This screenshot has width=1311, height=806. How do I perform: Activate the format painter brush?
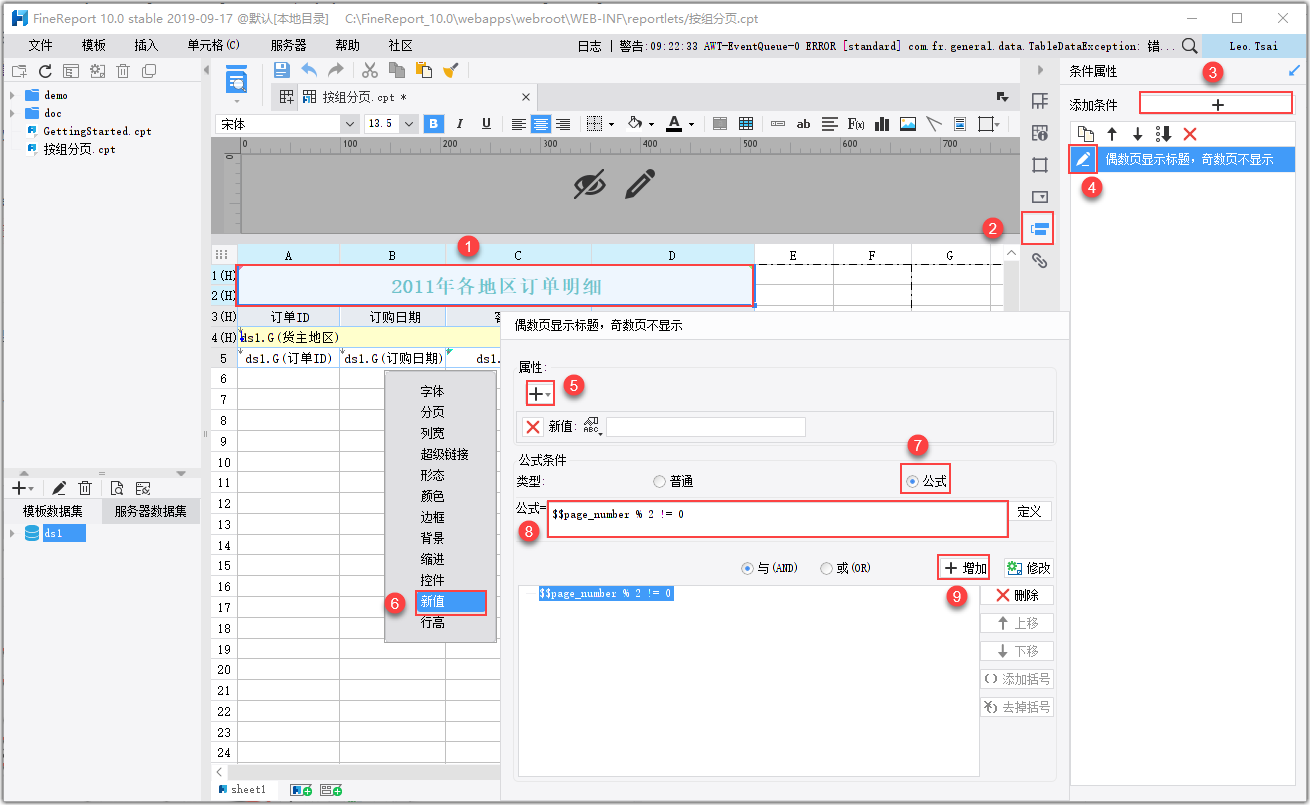[451, 70]
